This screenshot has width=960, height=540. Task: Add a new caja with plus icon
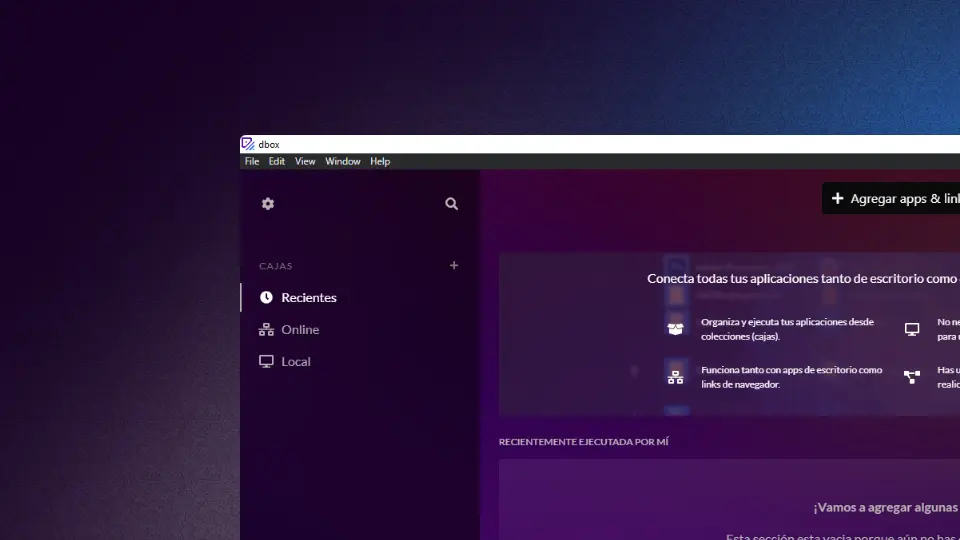tap(454, 266)
